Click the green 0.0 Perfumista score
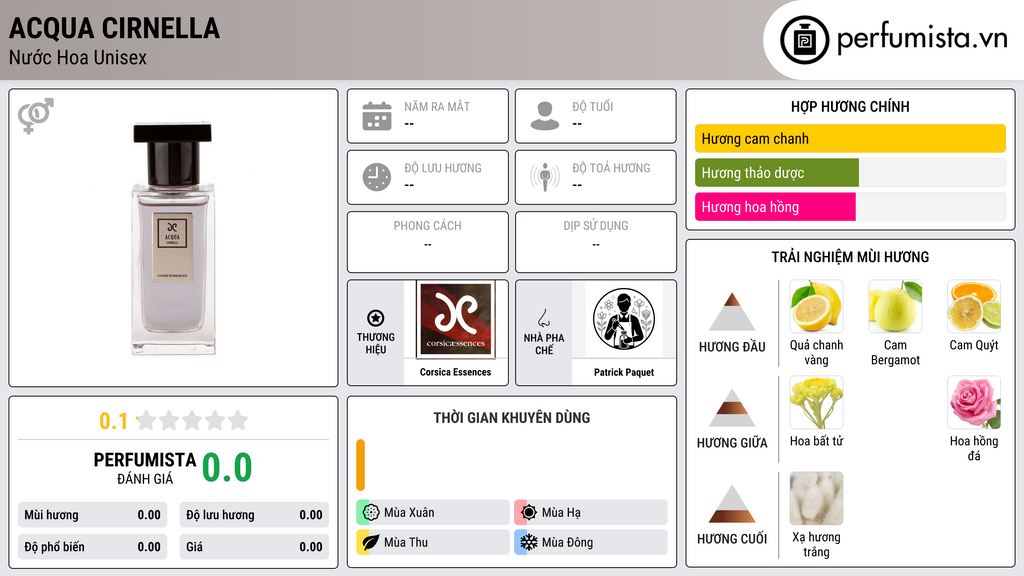Screen dimensions: 1024x576 click(x=227, y=468)
